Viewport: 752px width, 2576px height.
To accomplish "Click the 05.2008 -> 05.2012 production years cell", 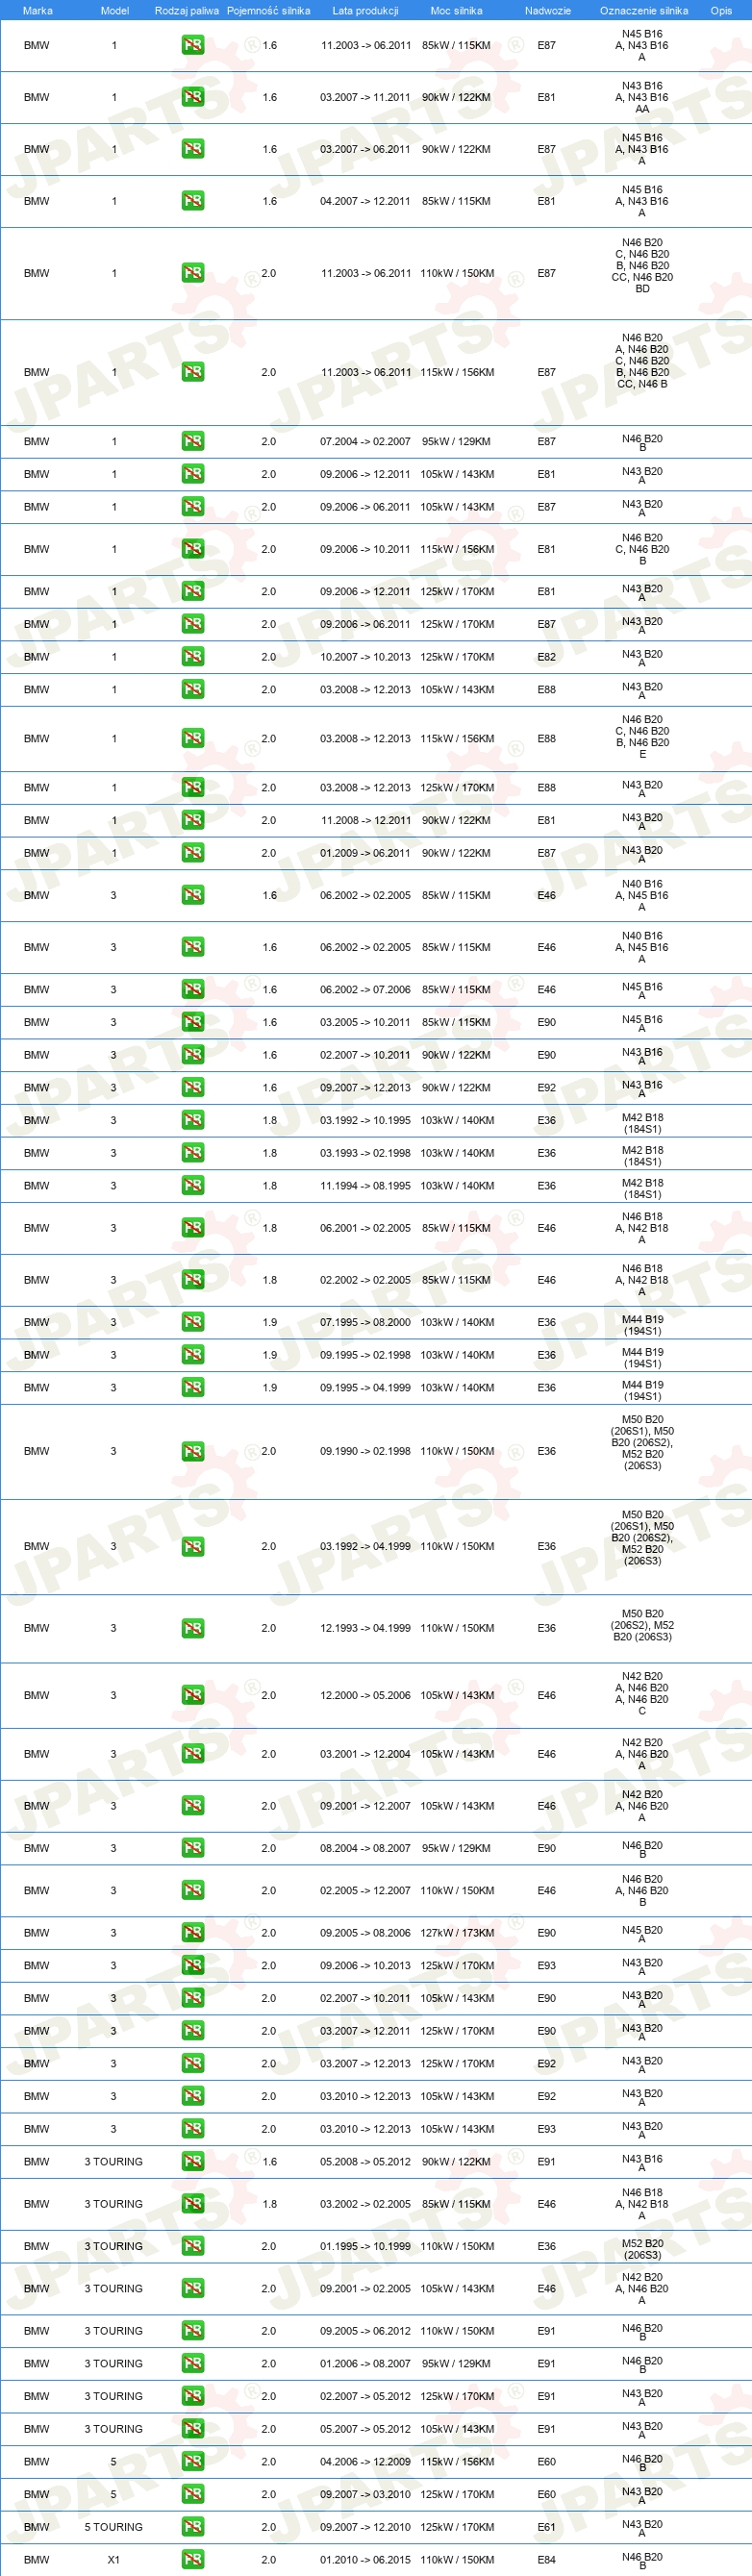I will (x=365, y=2161).
